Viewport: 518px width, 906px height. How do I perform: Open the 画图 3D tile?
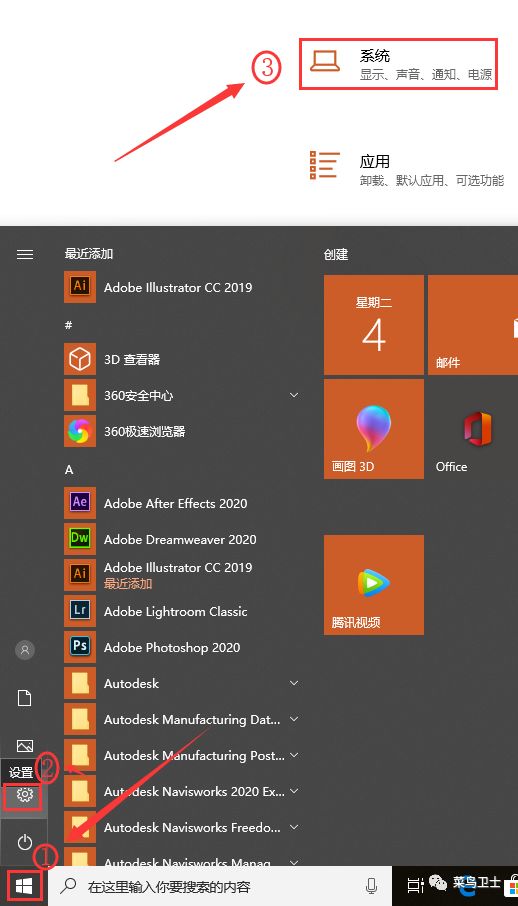(x=373, y=429)
